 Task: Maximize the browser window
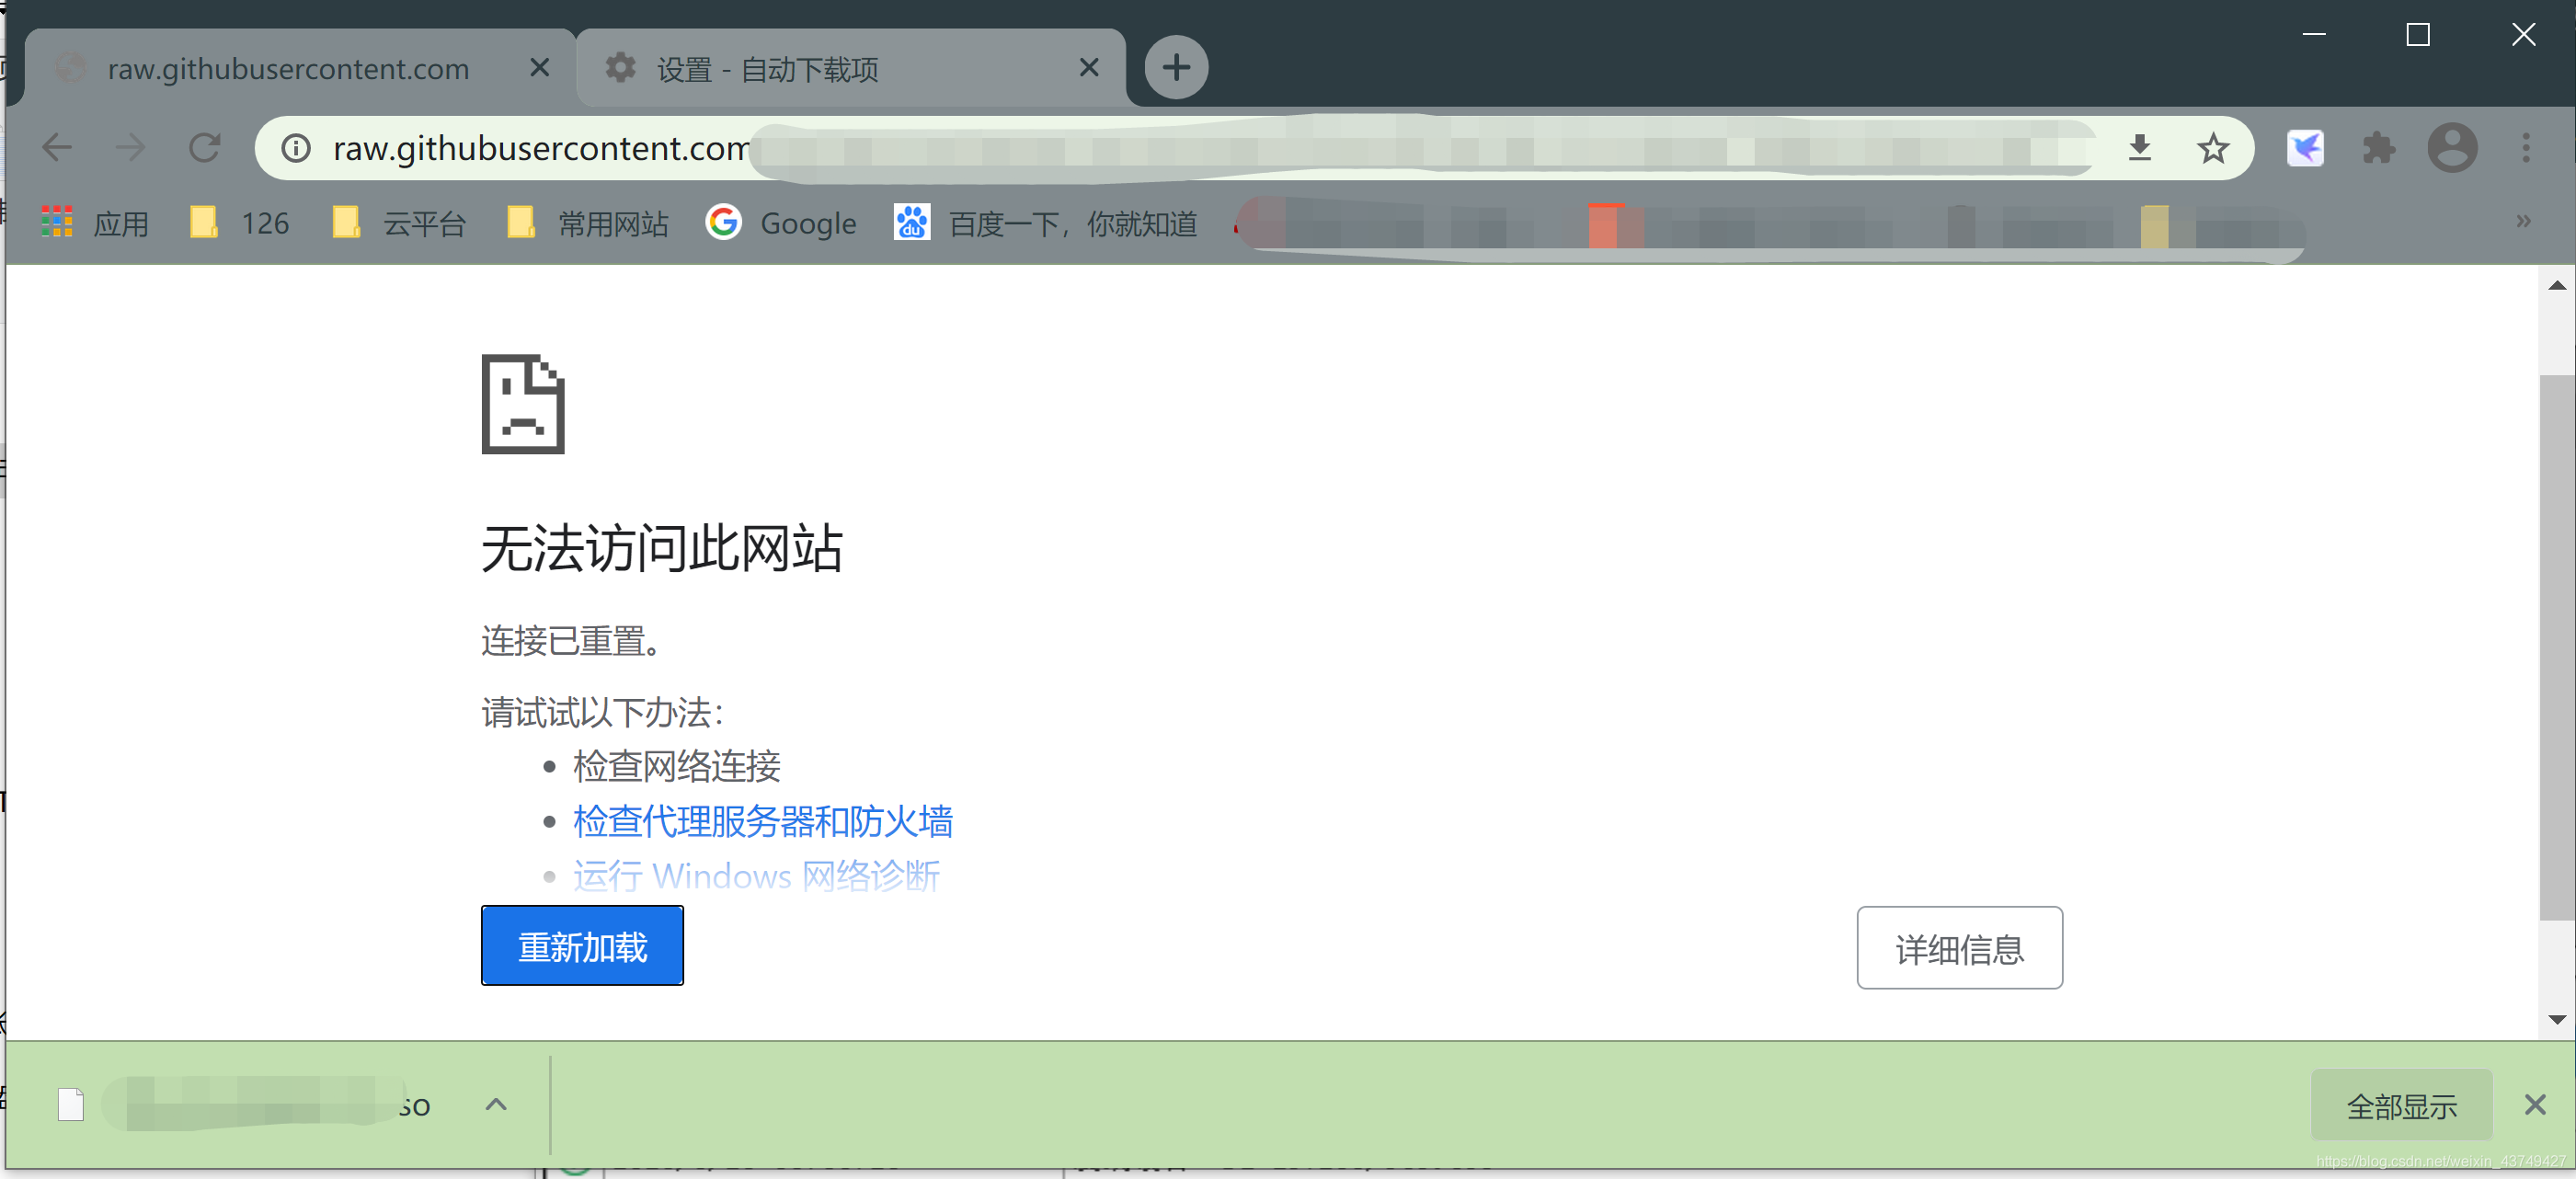click(x=2417, y=35)
